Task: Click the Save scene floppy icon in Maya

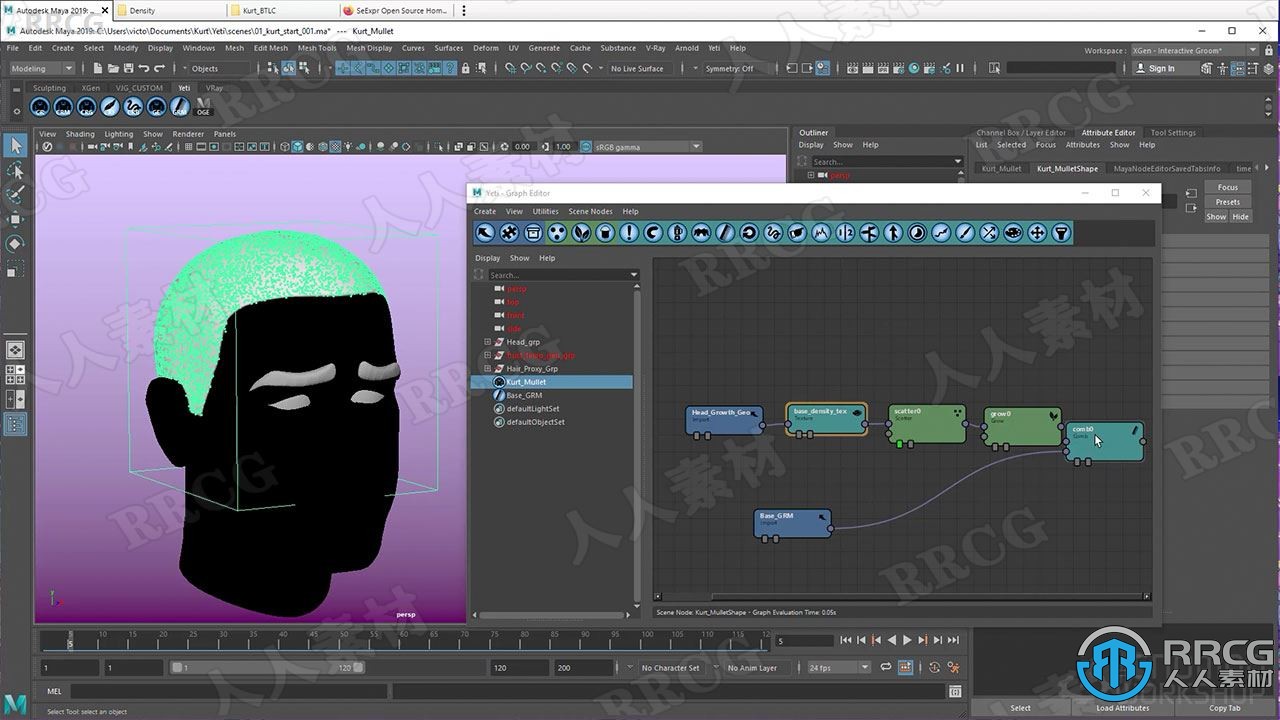Action: pos(128,68)
